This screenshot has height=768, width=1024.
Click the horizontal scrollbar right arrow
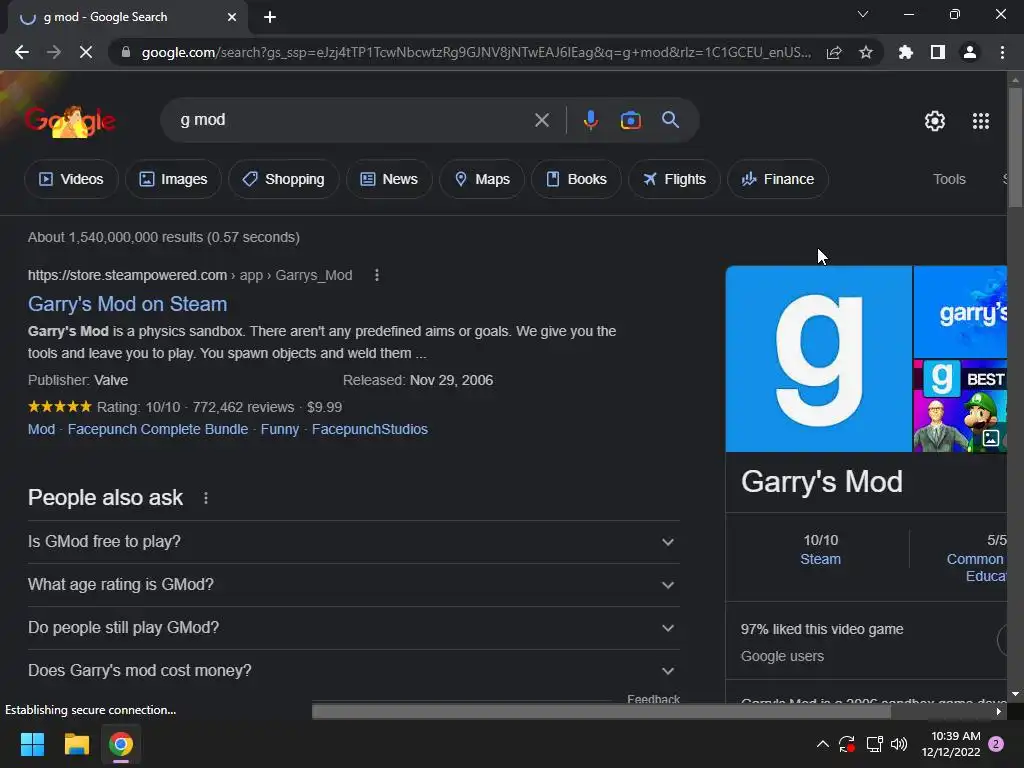(x=999, y=711)
